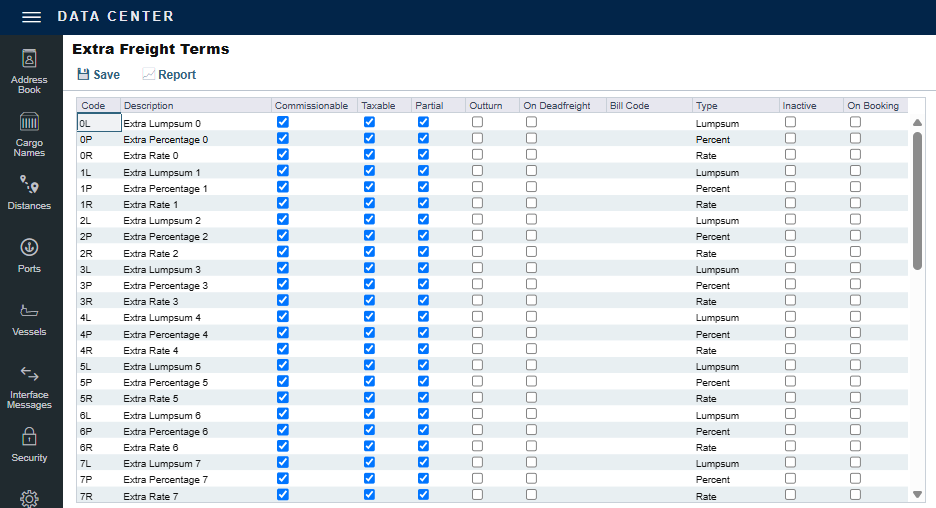Screen dimensions: 936x508
Task: Click the Bill Code column header
Action: click(x=649, y=106)
